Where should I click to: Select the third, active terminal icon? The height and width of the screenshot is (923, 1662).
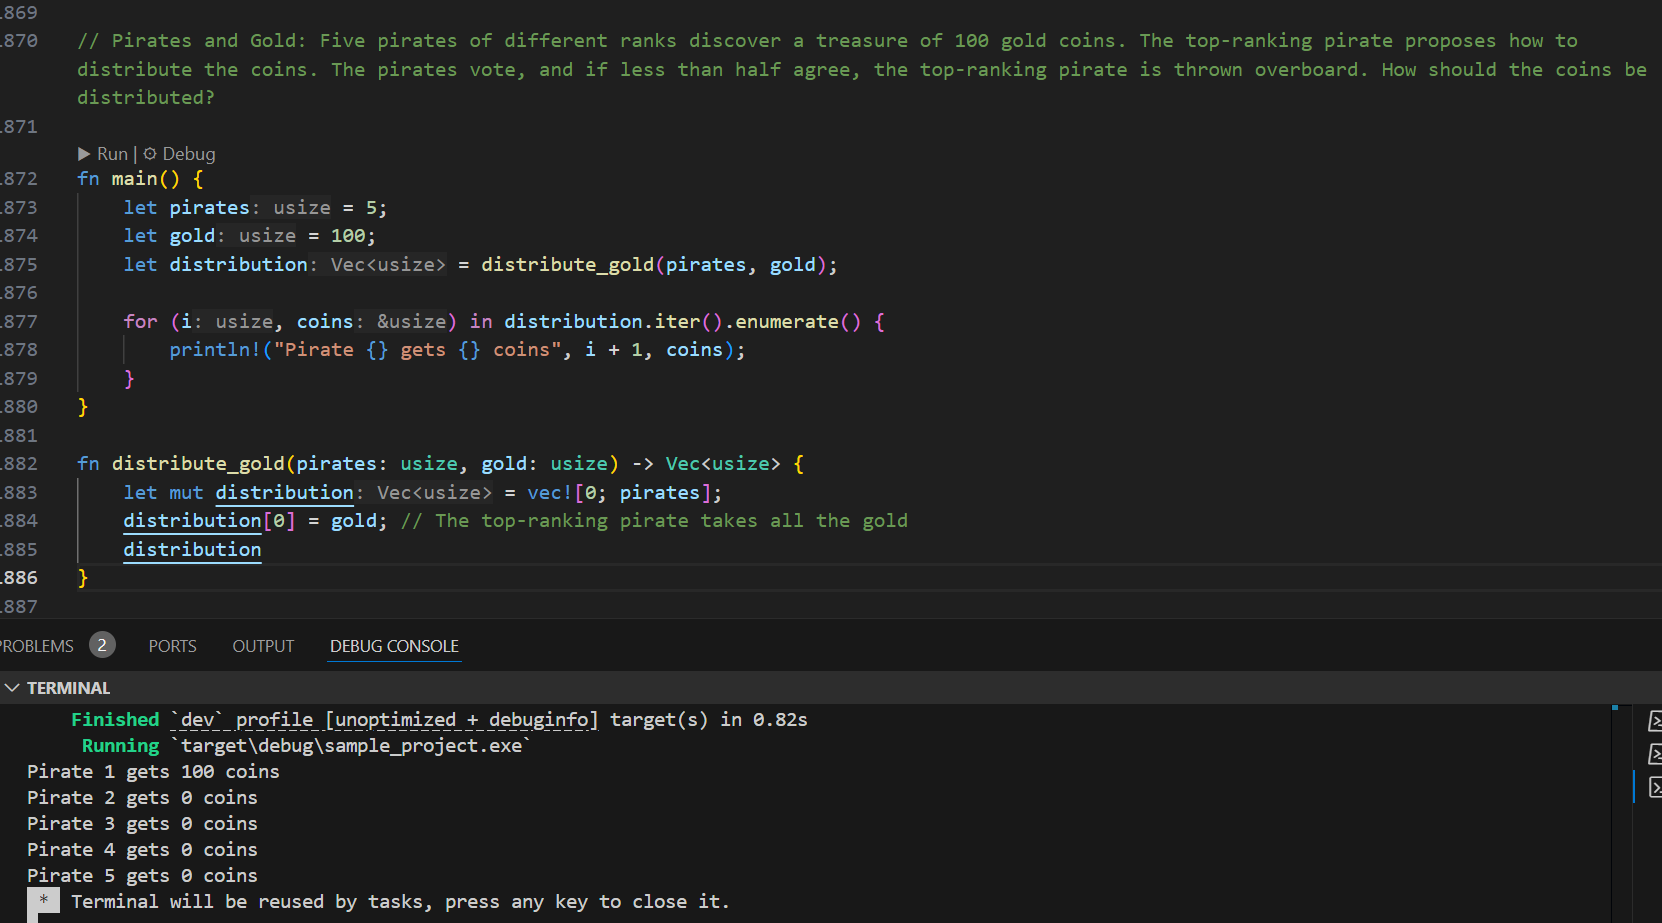[x=1655, y=787]
